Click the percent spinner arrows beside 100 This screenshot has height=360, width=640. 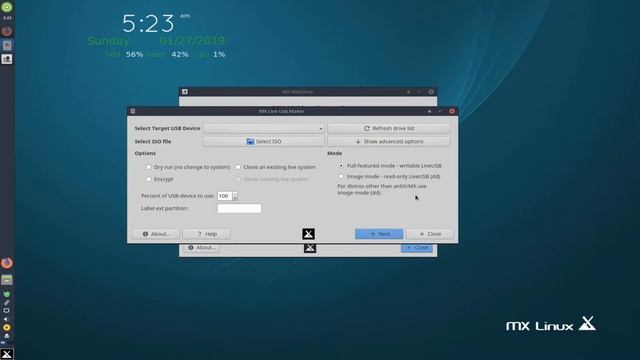(235, 196)
